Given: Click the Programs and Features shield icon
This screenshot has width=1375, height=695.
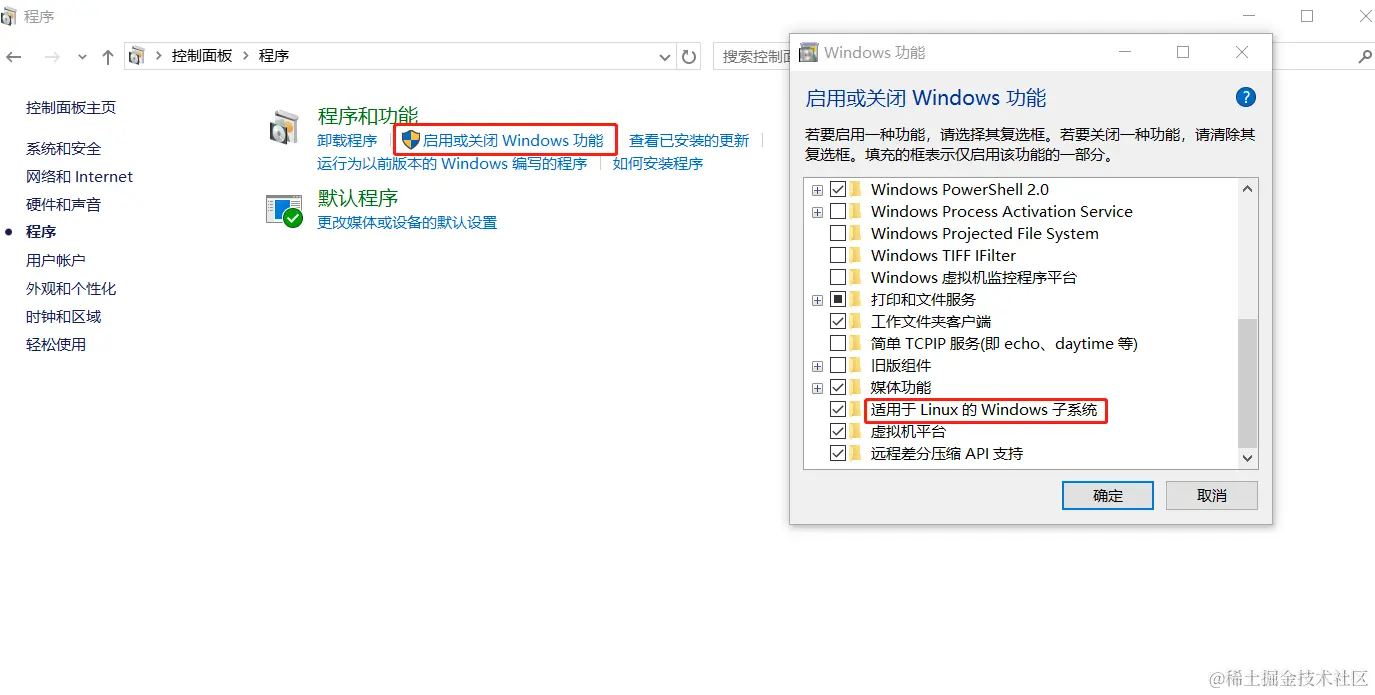Looking at the screenshot, I should (283, 125).
